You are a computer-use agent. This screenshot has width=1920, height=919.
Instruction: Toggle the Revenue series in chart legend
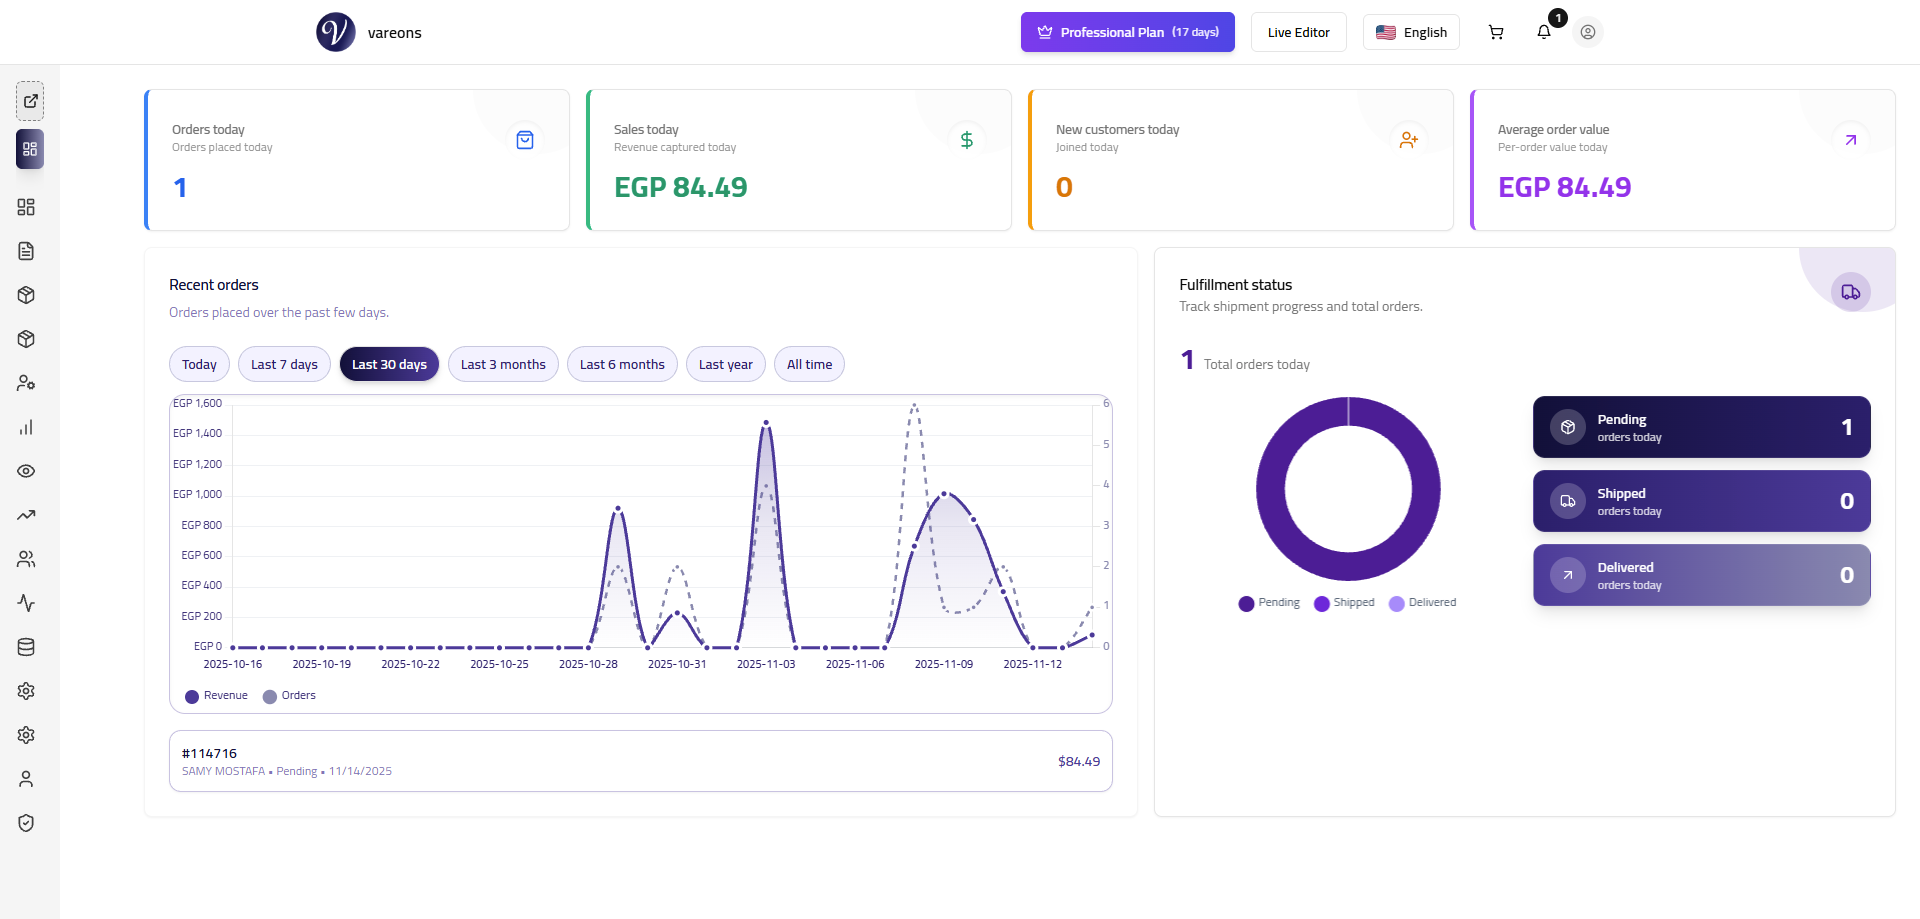pos(216,695)
